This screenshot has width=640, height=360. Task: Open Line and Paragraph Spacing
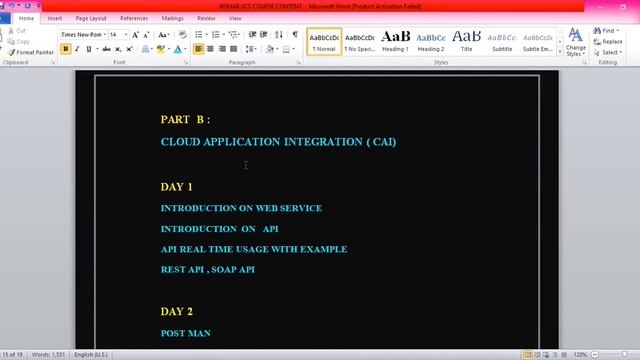coord(249,49)
